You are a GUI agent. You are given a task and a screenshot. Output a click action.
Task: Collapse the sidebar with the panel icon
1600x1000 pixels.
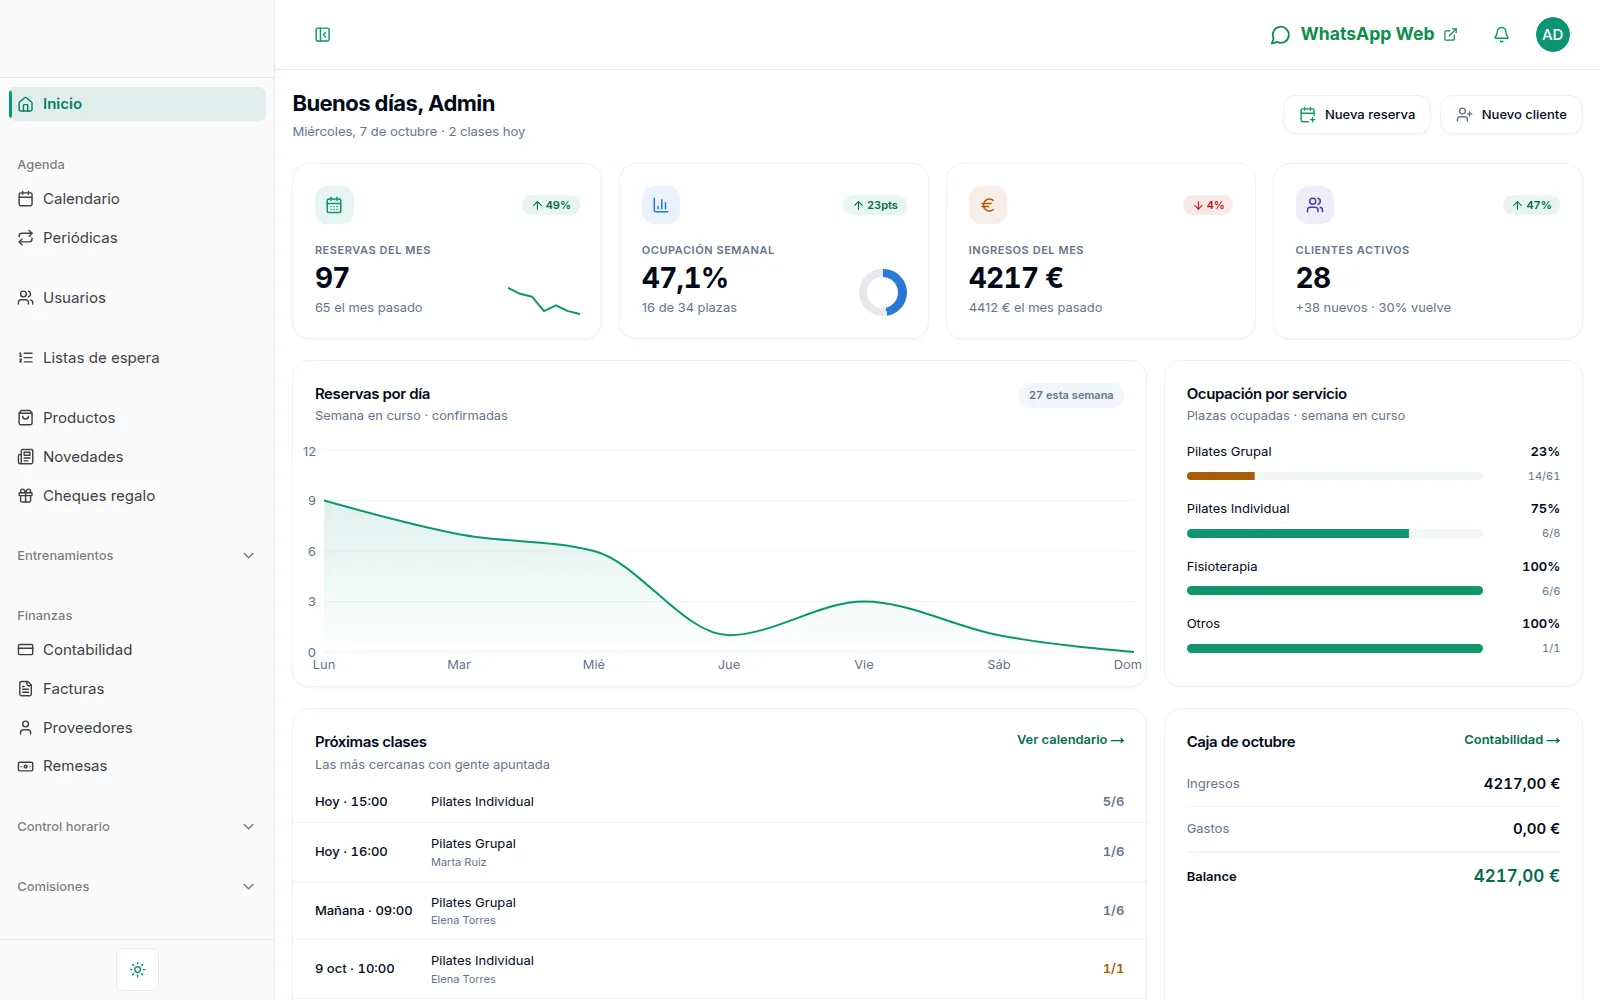coord(322,35)
